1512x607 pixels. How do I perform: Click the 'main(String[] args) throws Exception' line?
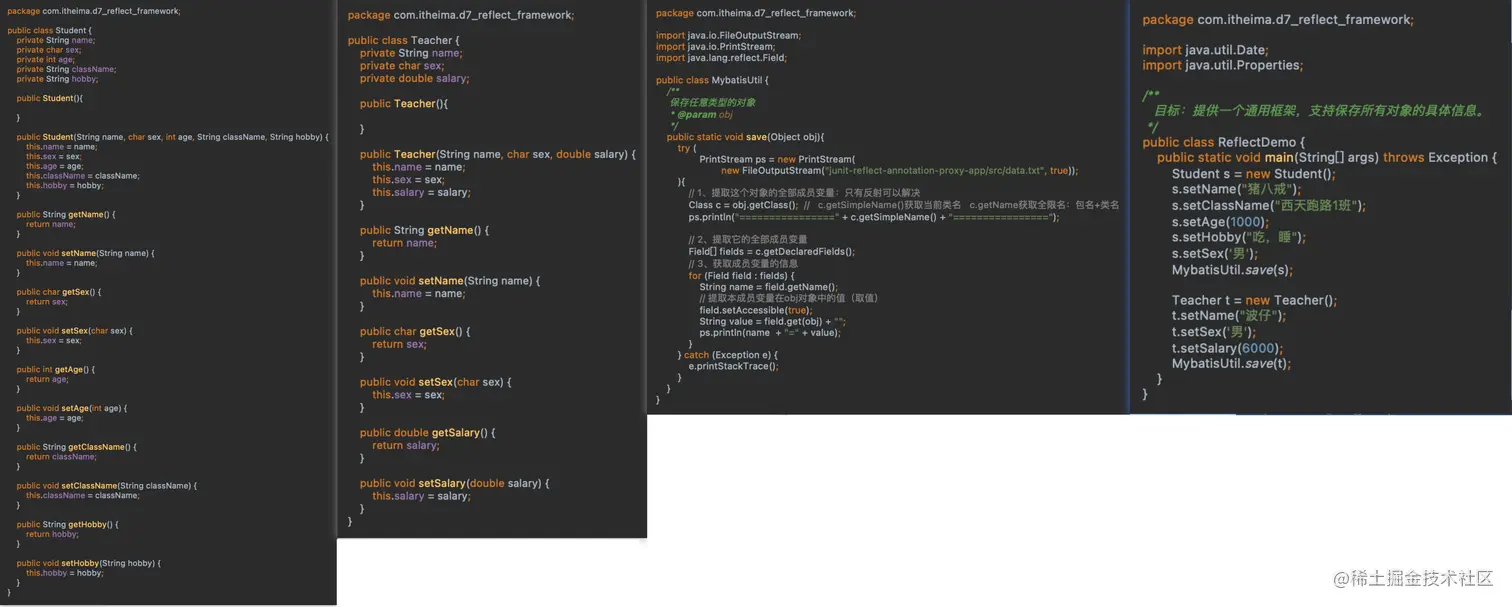click(1327, 158)
